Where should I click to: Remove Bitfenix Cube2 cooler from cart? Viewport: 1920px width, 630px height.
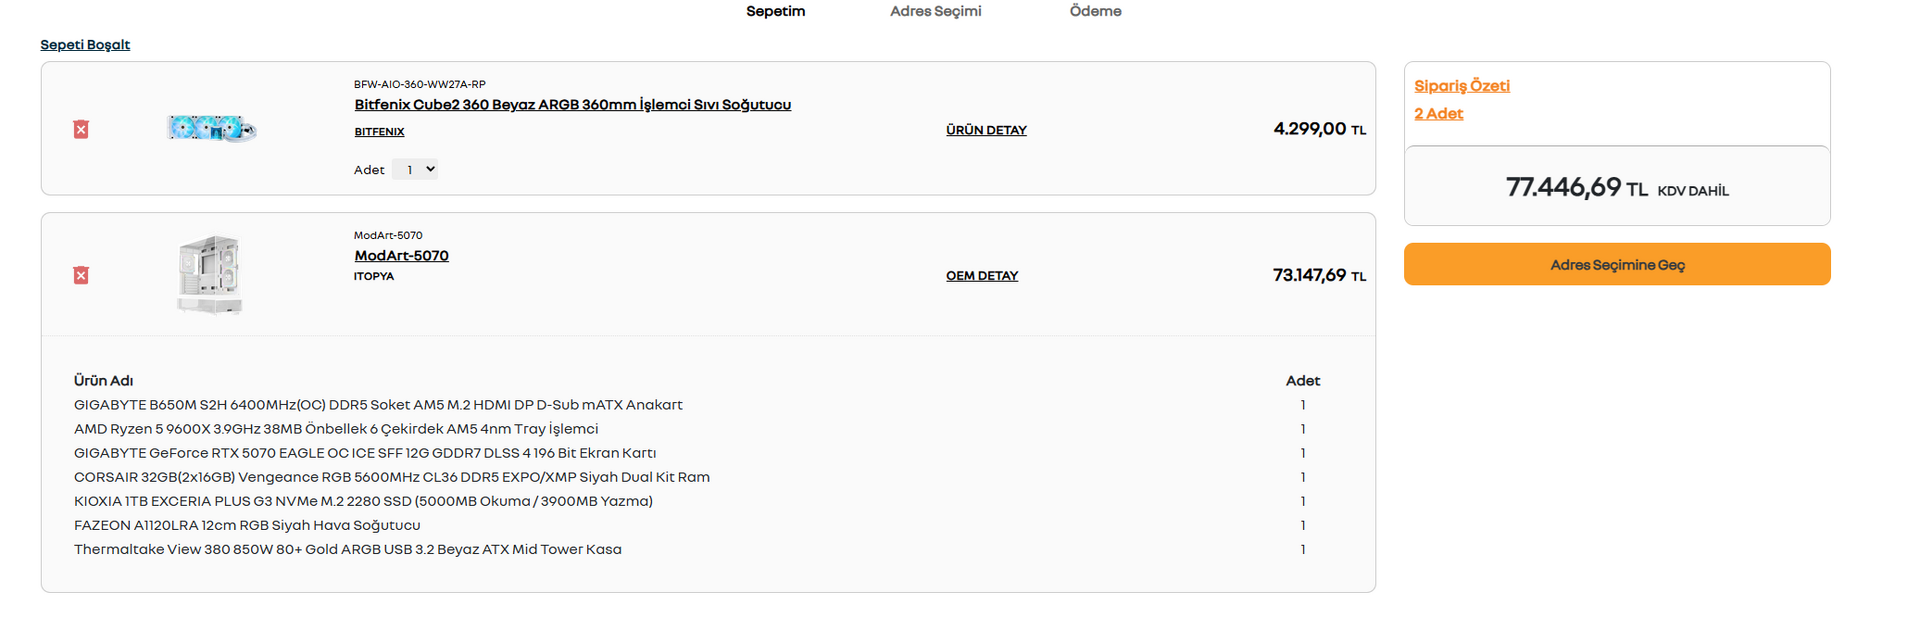81,129
